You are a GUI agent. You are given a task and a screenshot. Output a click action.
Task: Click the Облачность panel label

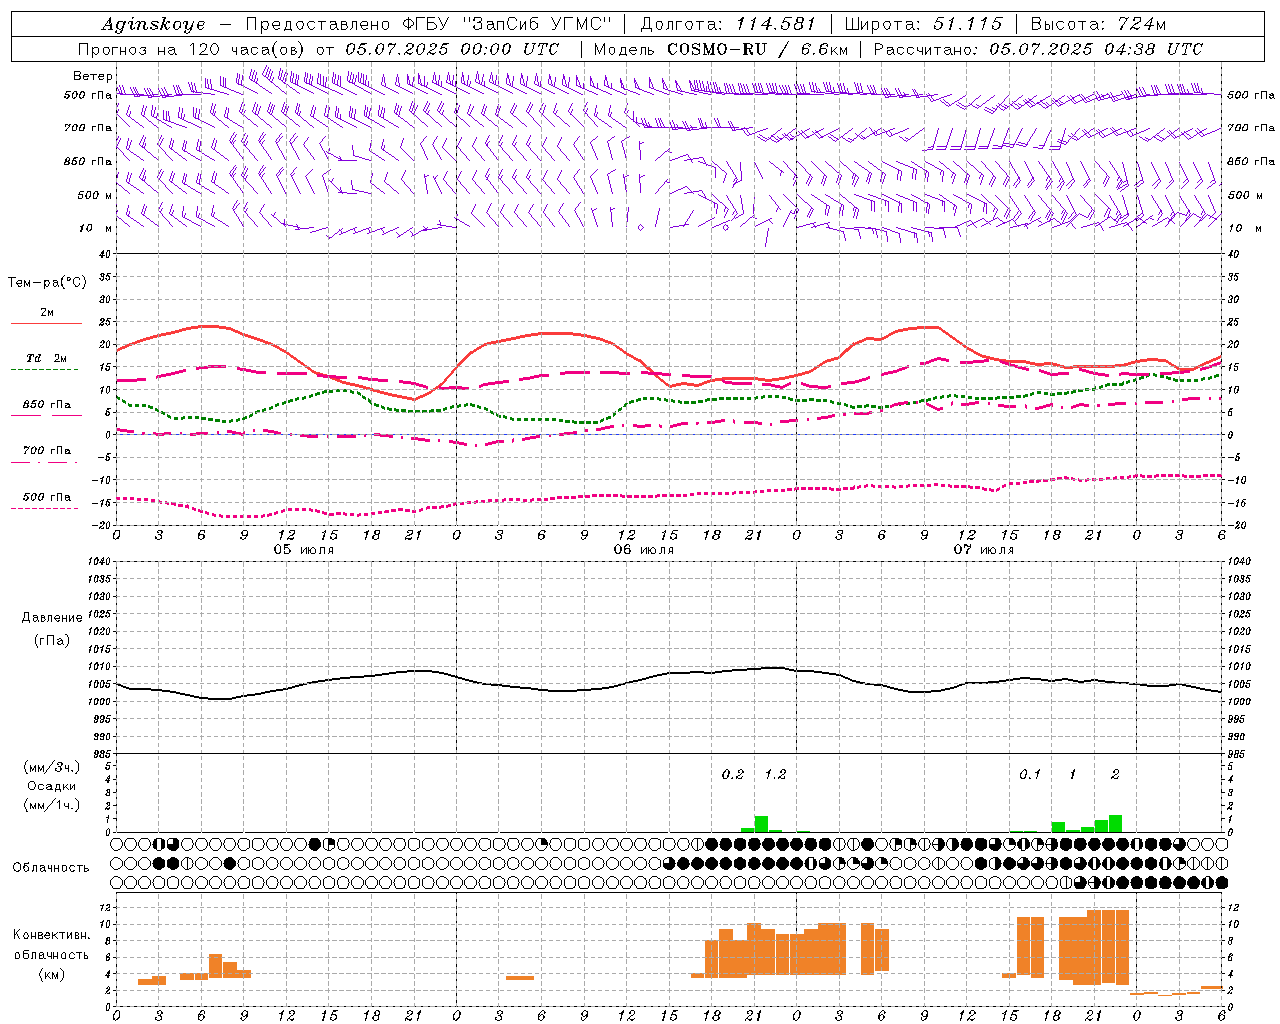click(x=51, y=868)
